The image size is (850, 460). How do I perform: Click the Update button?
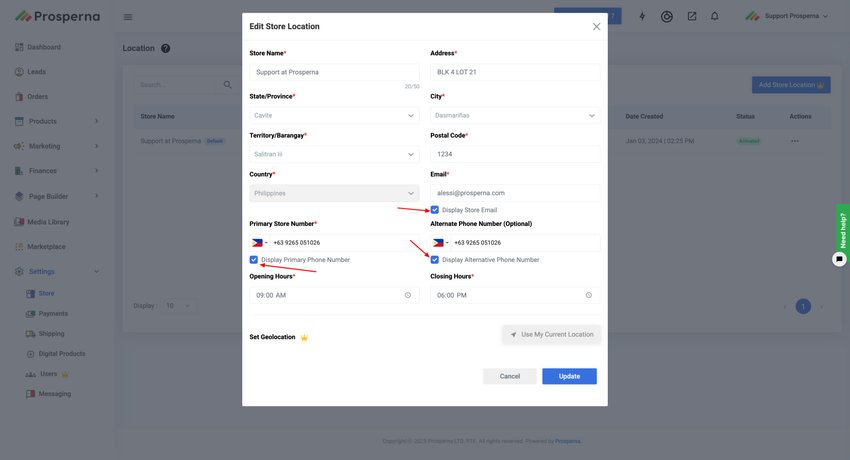[x=569, y=376]
